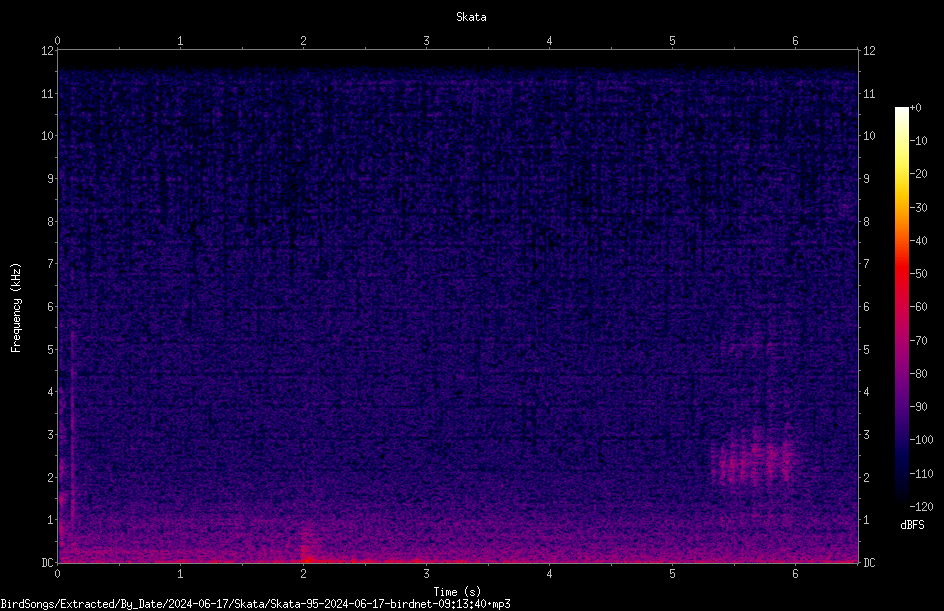Click the +0 label at top of color scale

(915, 108)
